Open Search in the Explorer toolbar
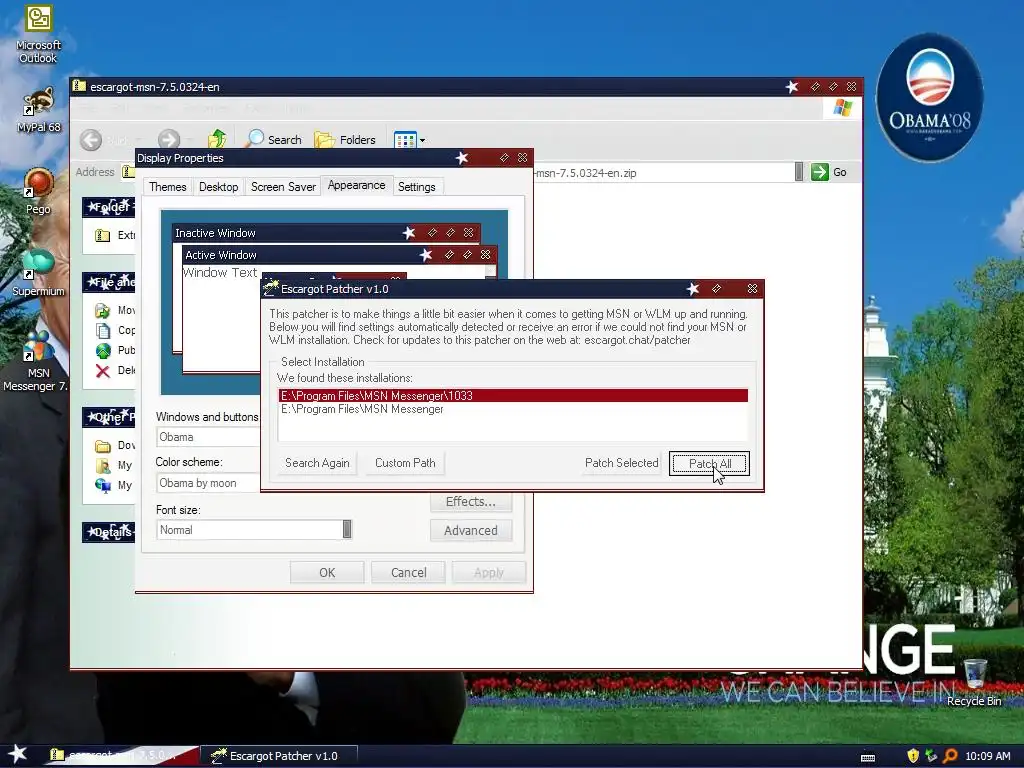 274,139
